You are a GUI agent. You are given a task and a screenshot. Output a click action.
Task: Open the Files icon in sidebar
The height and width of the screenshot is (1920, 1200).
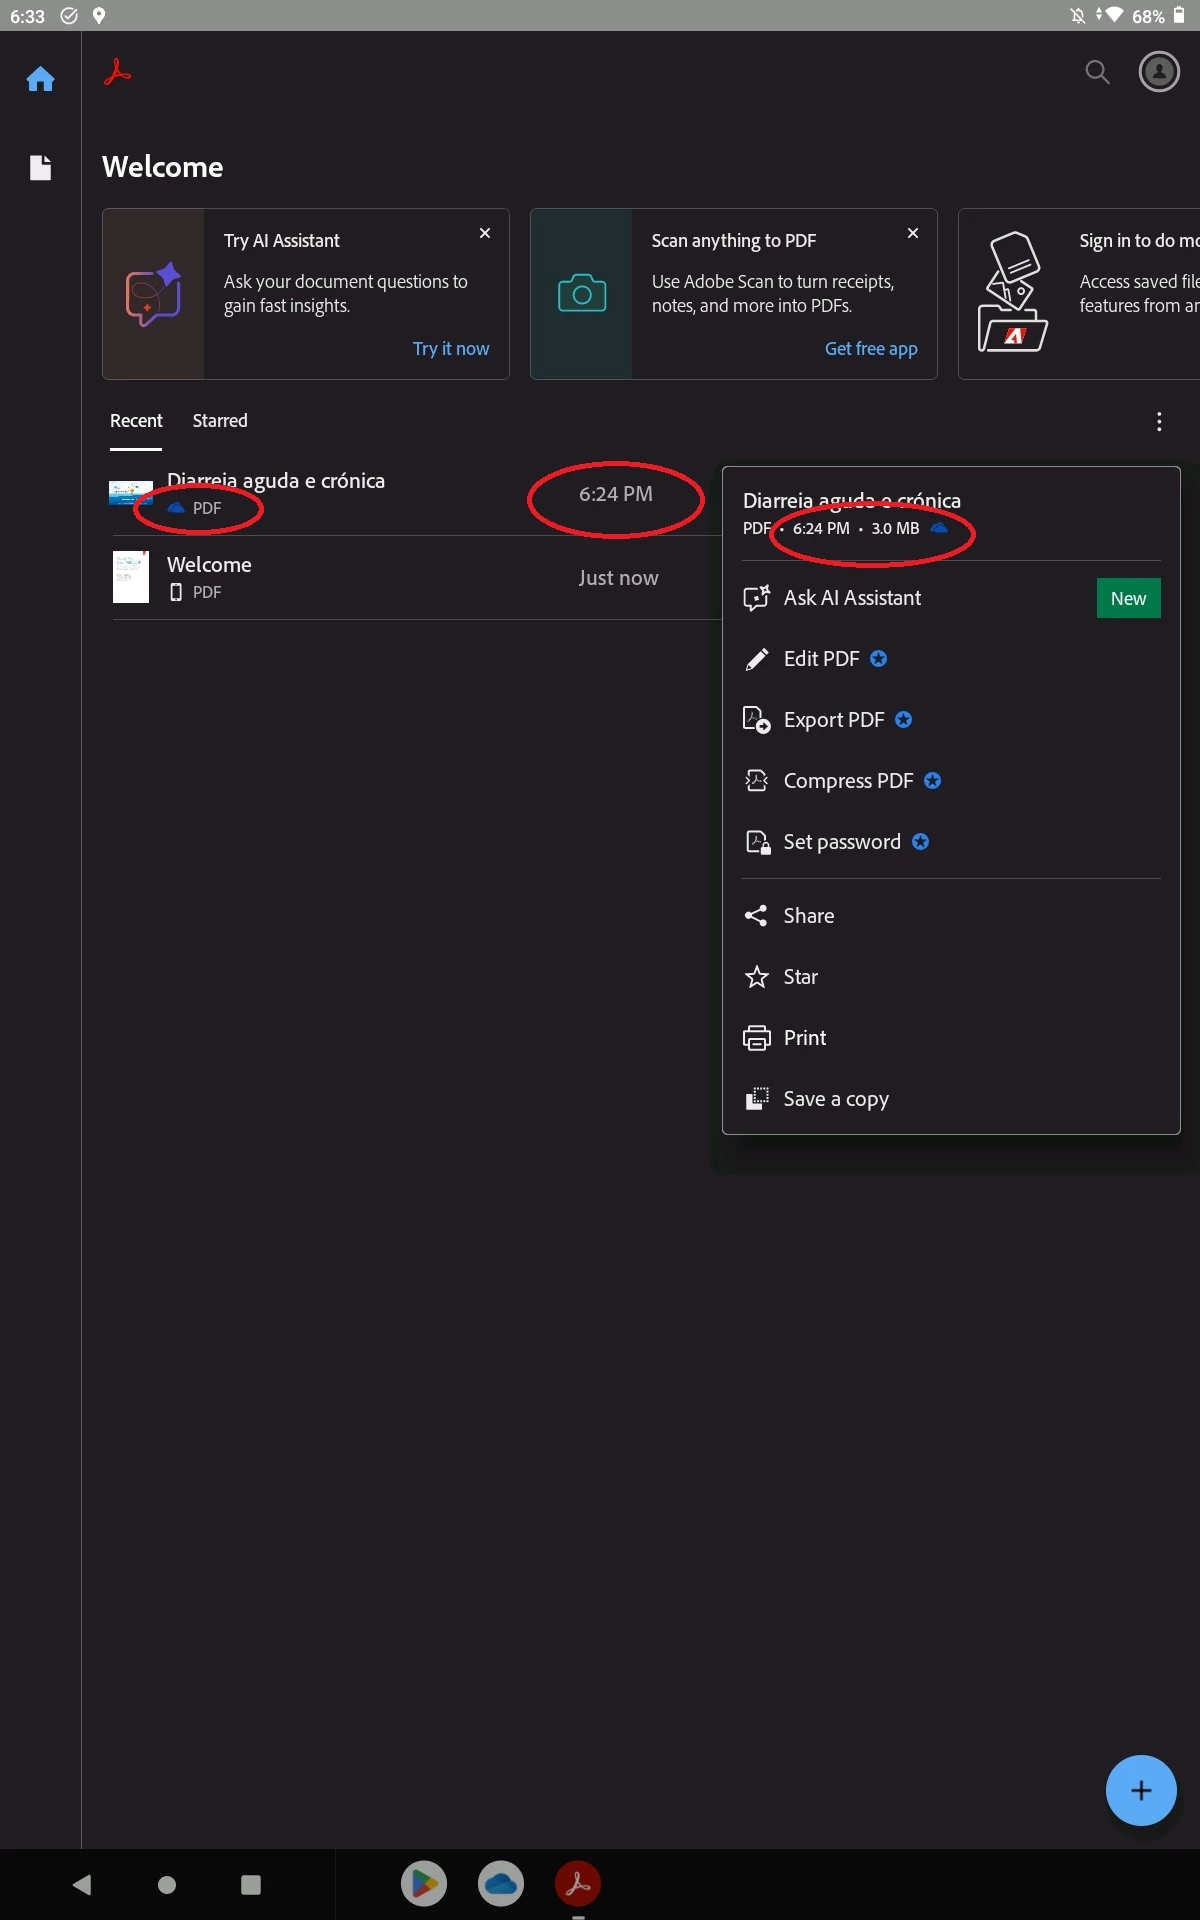pos(40,167)
